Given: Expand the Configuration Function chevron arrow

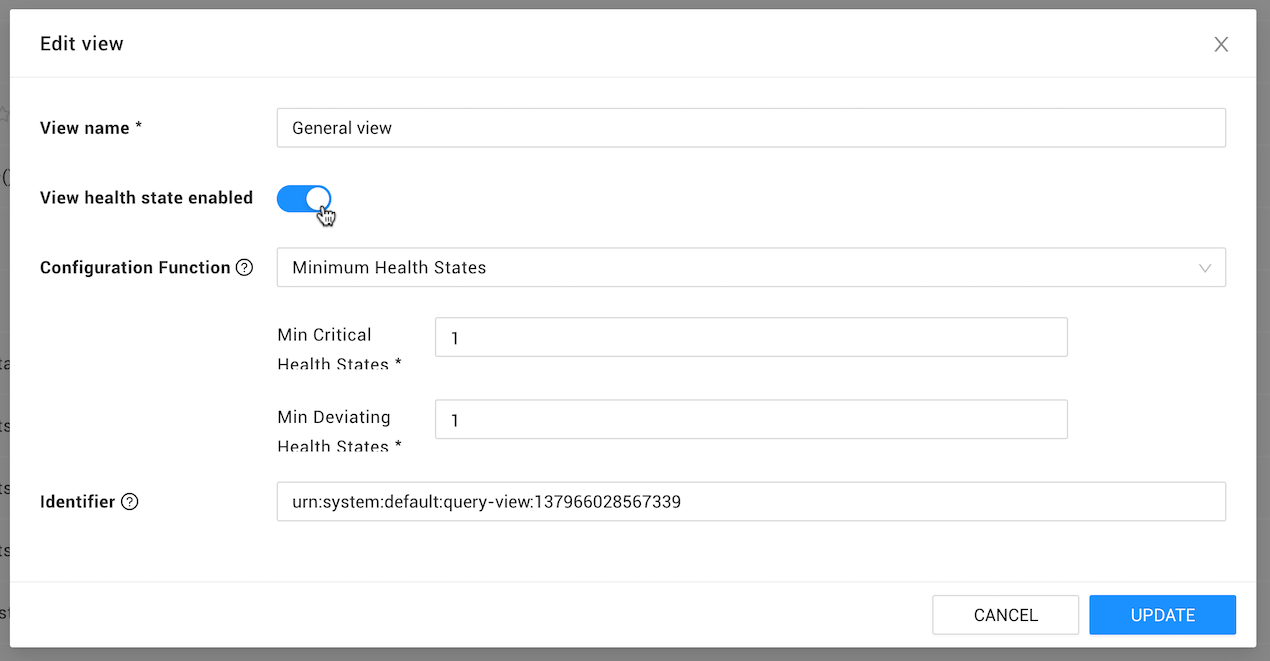Looking at the screenshot, I should [1205, 268].
